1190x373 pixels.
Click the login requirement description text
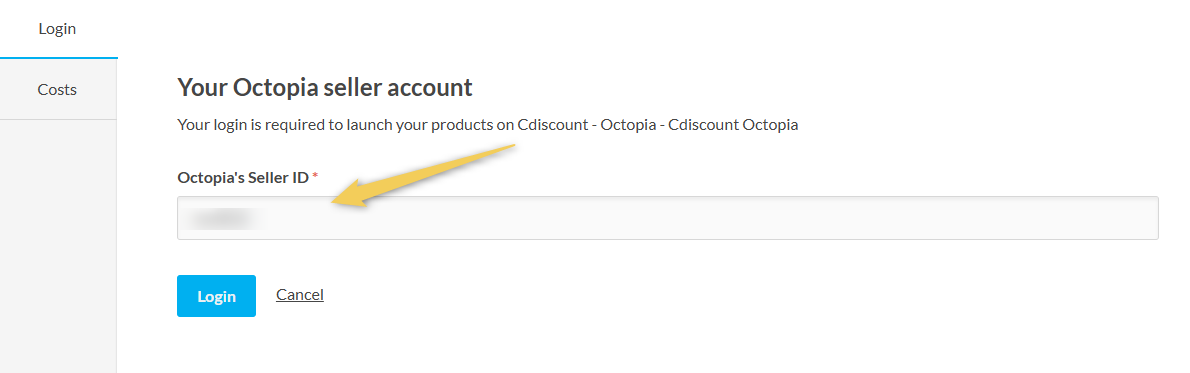[x=487, y=125]
